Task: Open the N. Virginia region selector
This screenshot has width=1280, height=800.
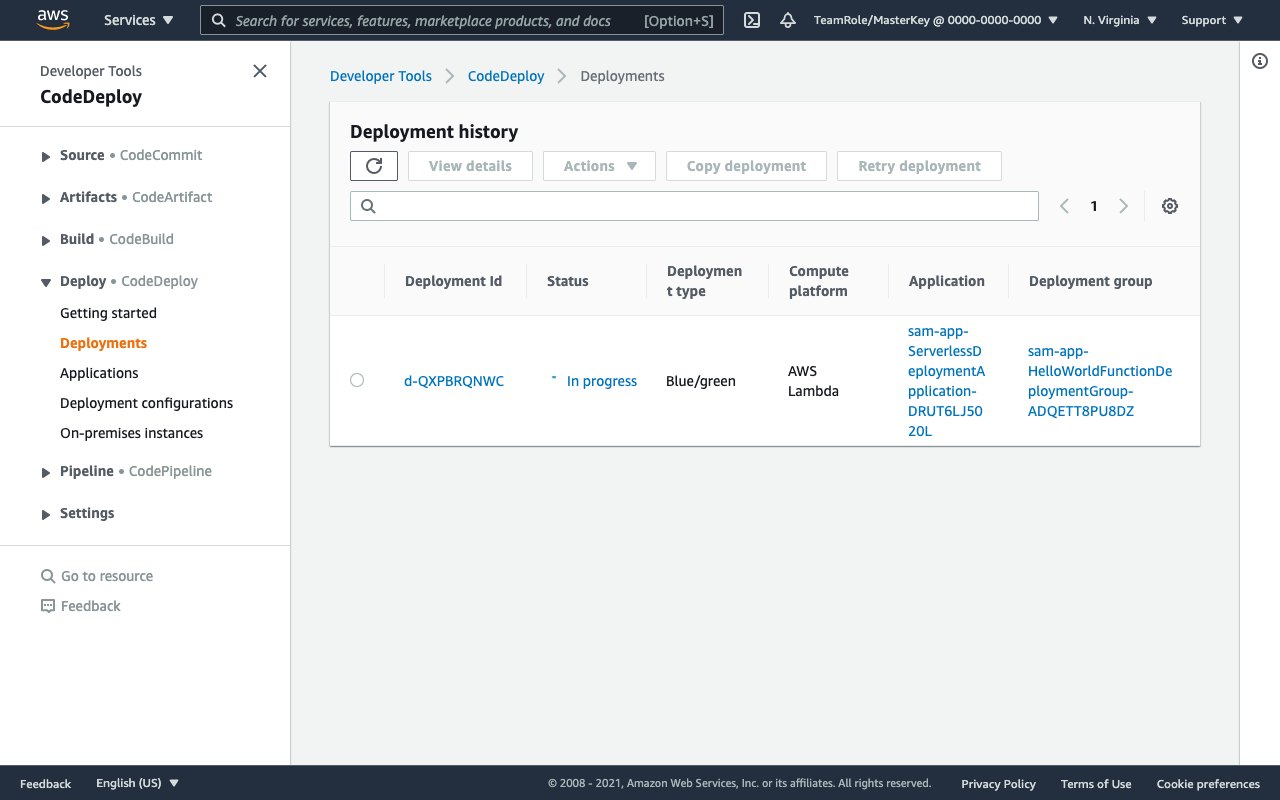Action: point(1119,20)
